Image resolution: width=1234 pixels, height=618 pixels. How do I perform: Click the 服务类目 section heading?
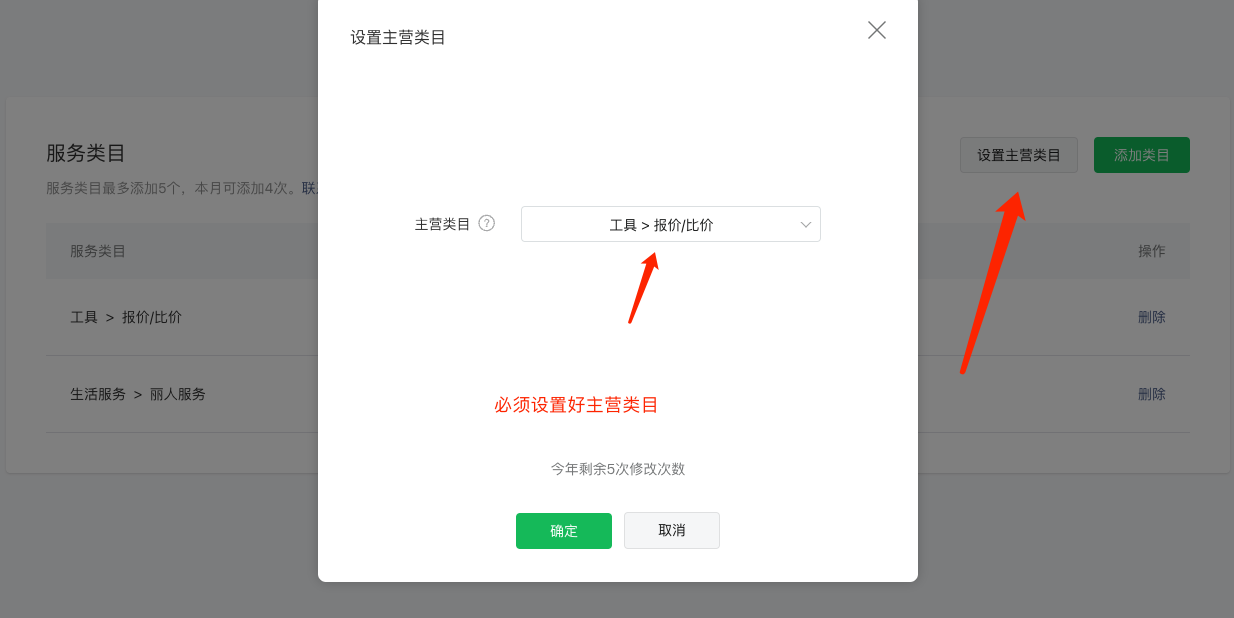click(x=86, y=153)
